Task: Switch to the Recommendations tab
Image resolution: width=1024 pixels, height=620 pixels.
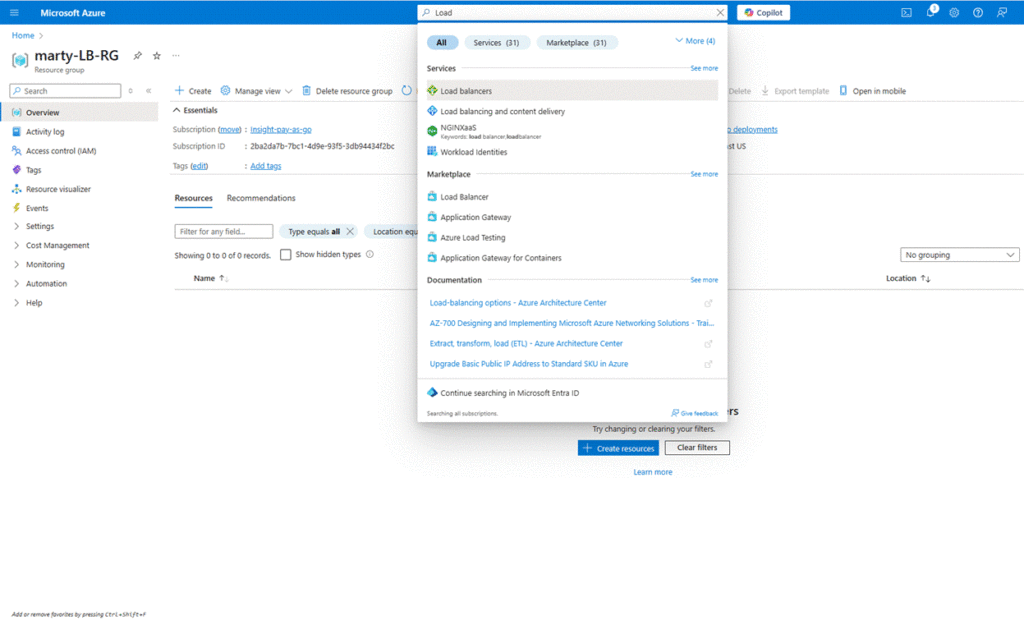Action: (261, 198)
